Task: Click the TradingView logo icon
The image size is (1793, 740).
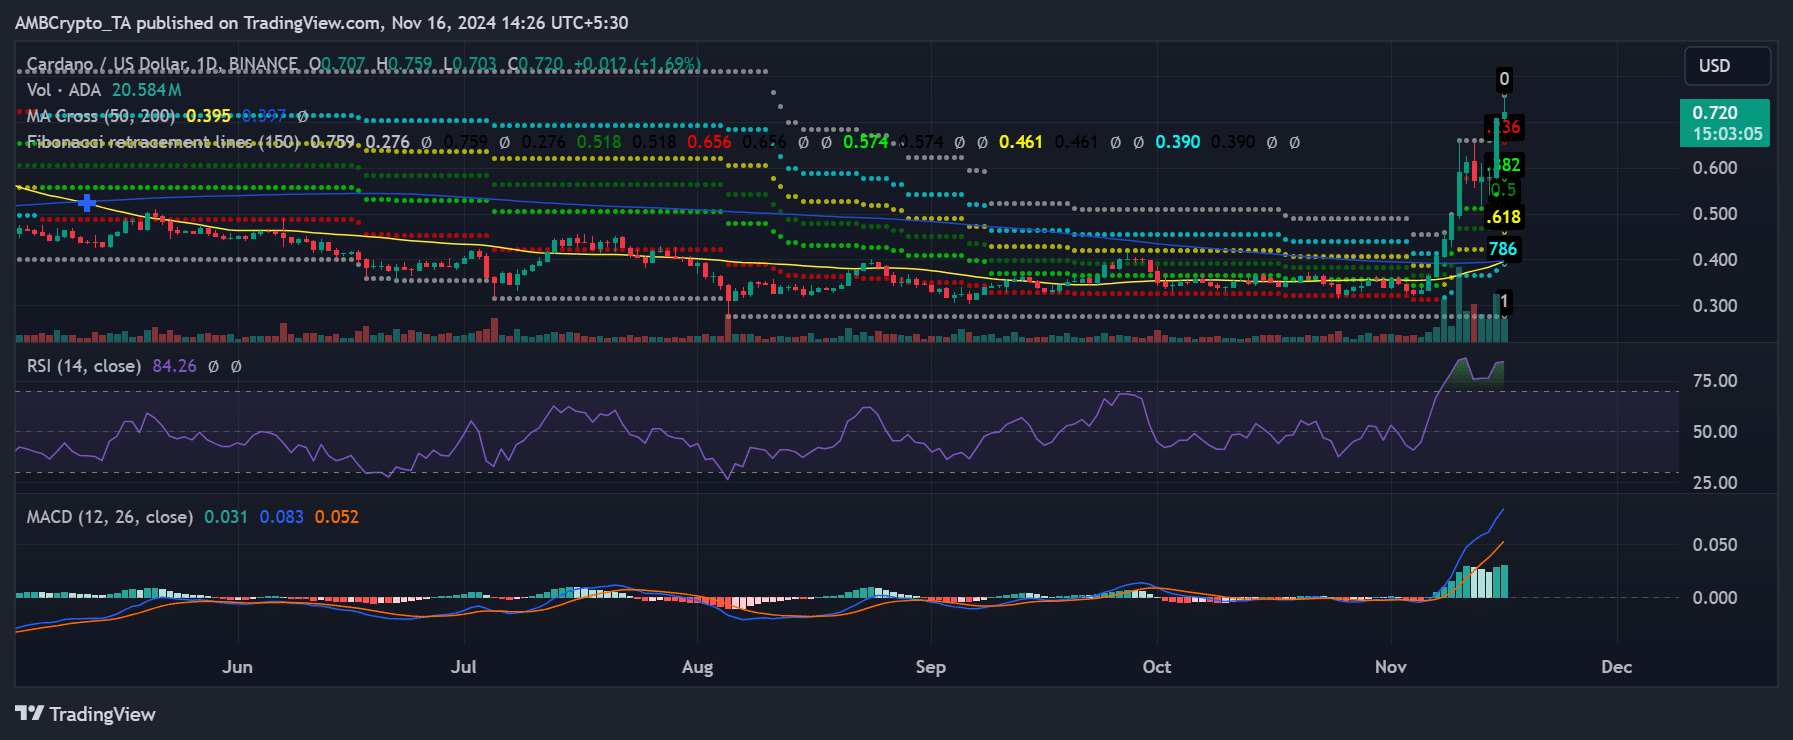Action: pyautogui.click(x=30, y=713)
